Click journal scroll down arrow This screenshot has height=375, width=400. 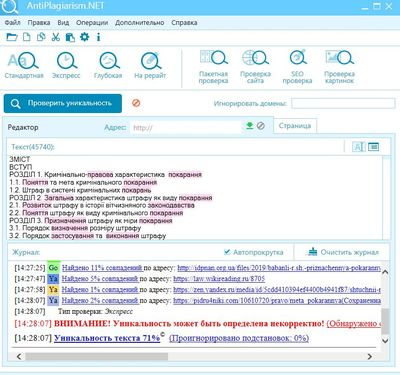click(385, 341)
